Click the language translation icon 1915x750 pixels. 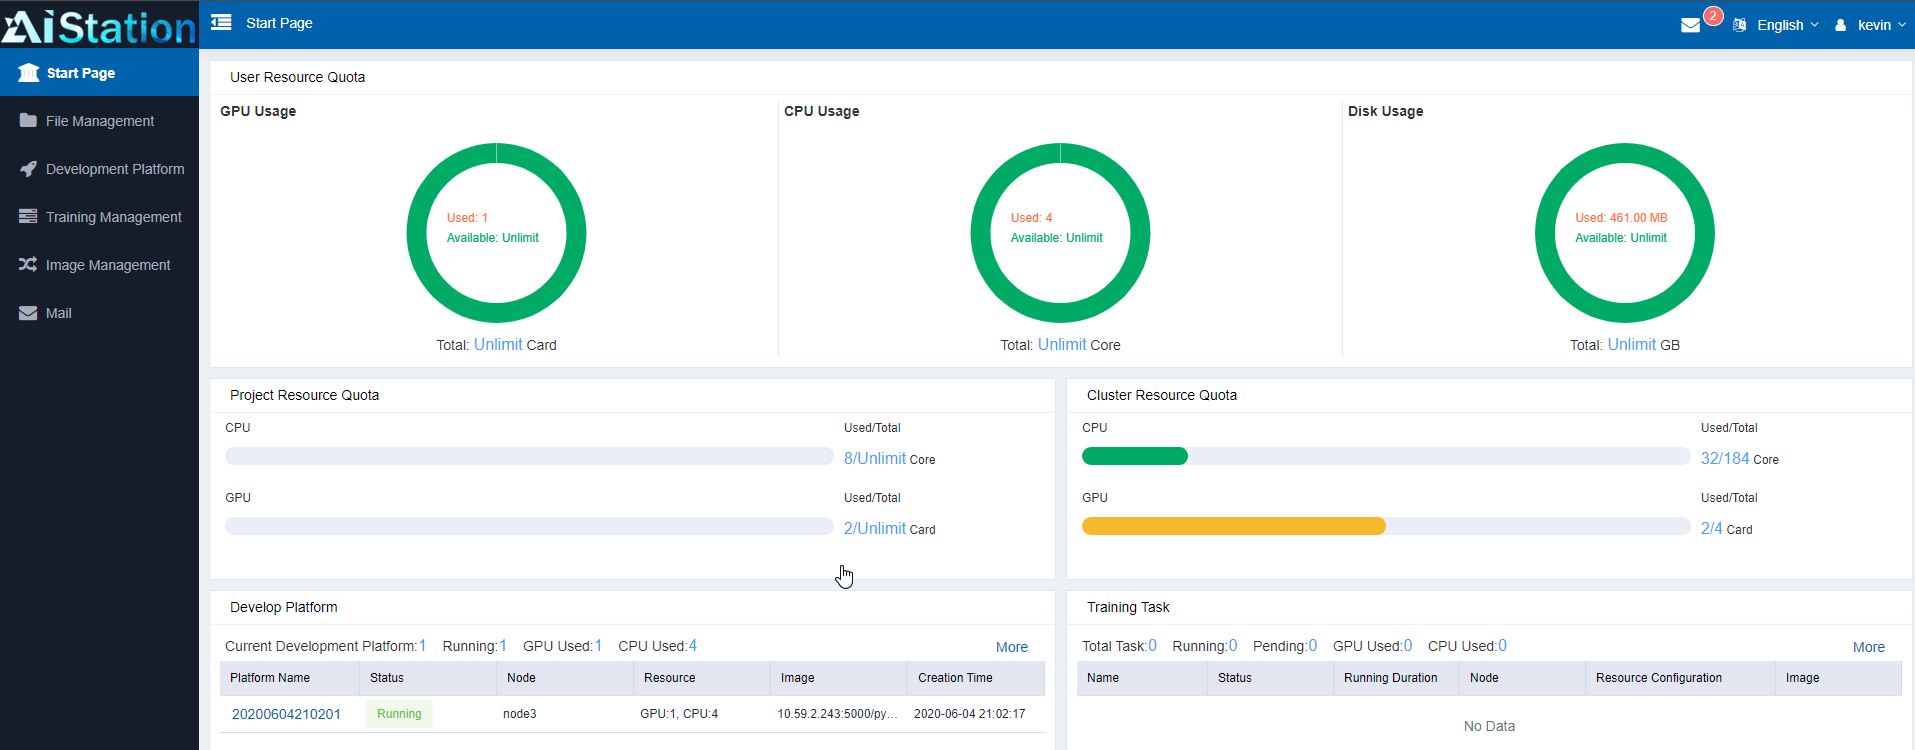coord(1740,25)
